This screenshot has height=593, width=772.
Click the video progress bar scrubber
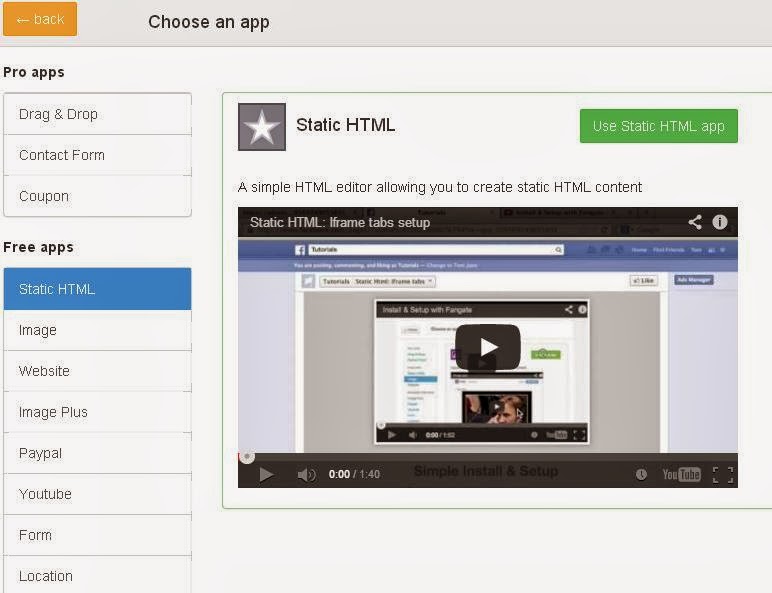click(247, 457)
